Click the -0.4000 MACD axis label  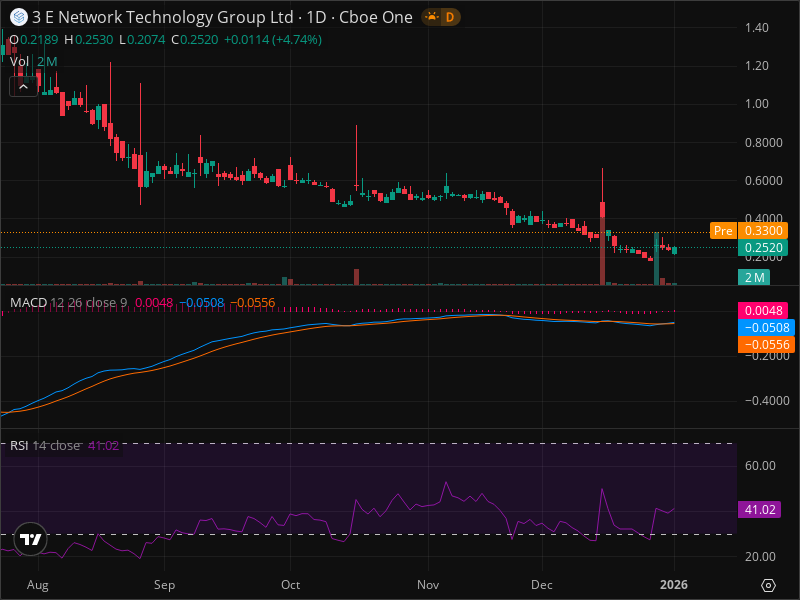tap(767, 401)
